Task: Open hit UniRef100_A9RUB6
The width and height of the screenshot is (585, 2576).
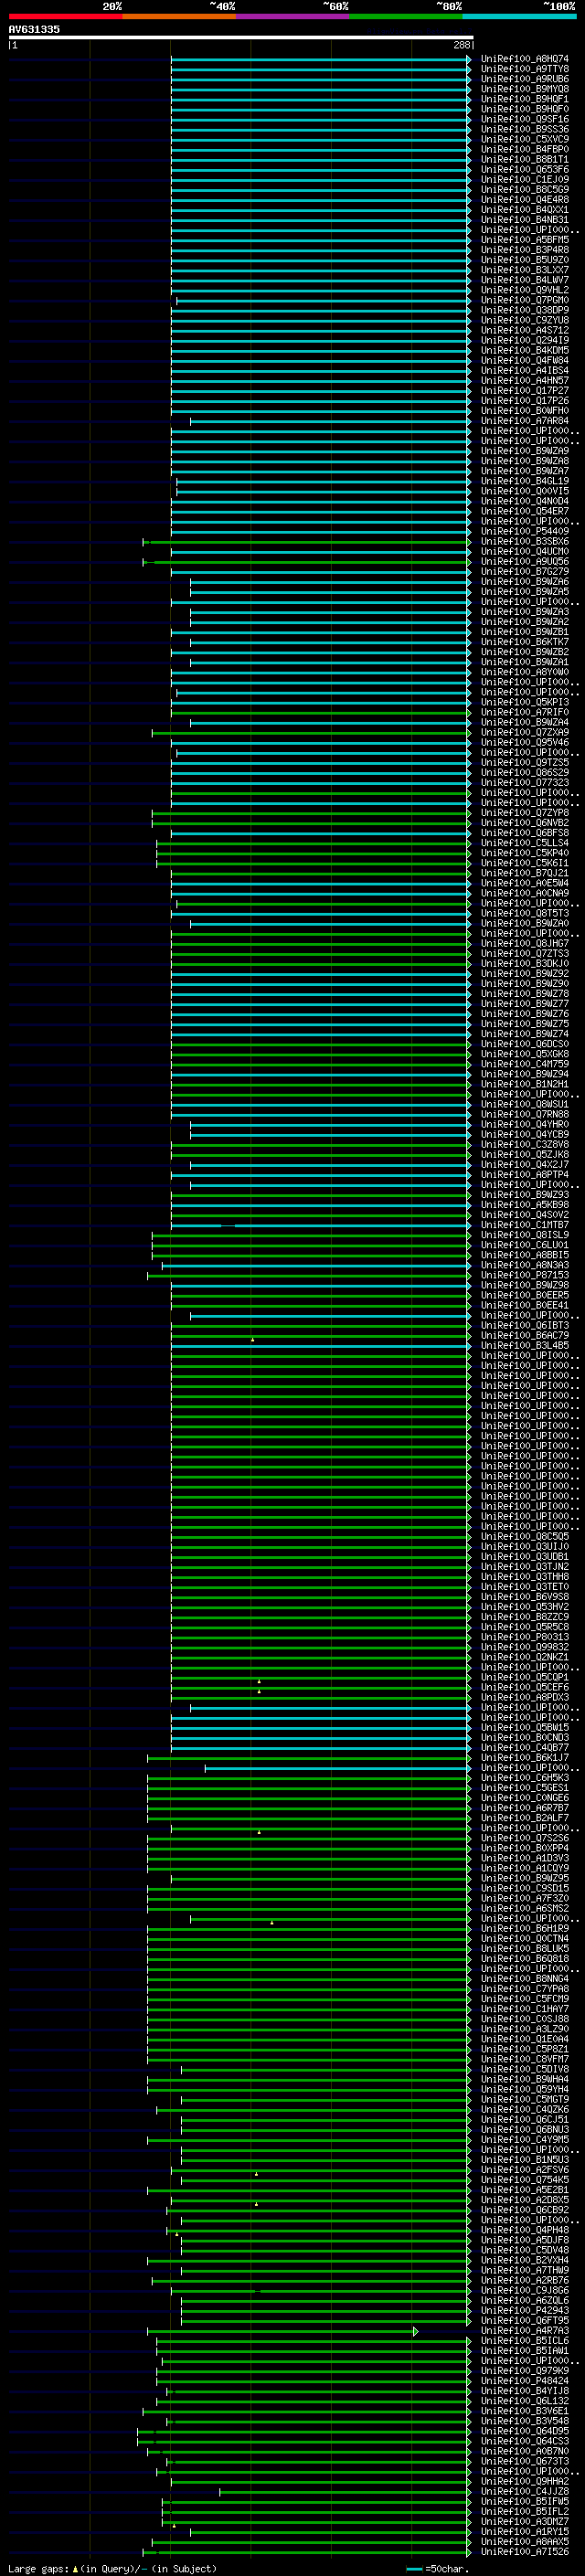Action: (x=525, y=79)
